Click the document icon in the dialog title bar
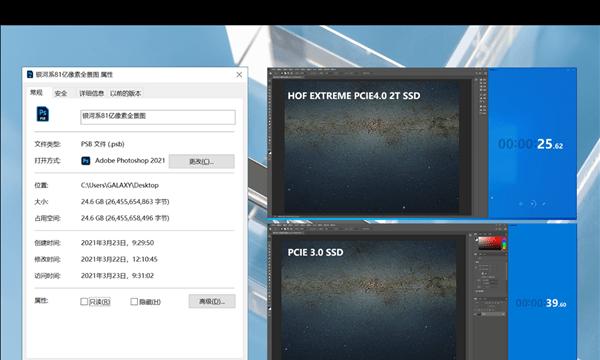600x360 pixels. [x=30, y=74]
